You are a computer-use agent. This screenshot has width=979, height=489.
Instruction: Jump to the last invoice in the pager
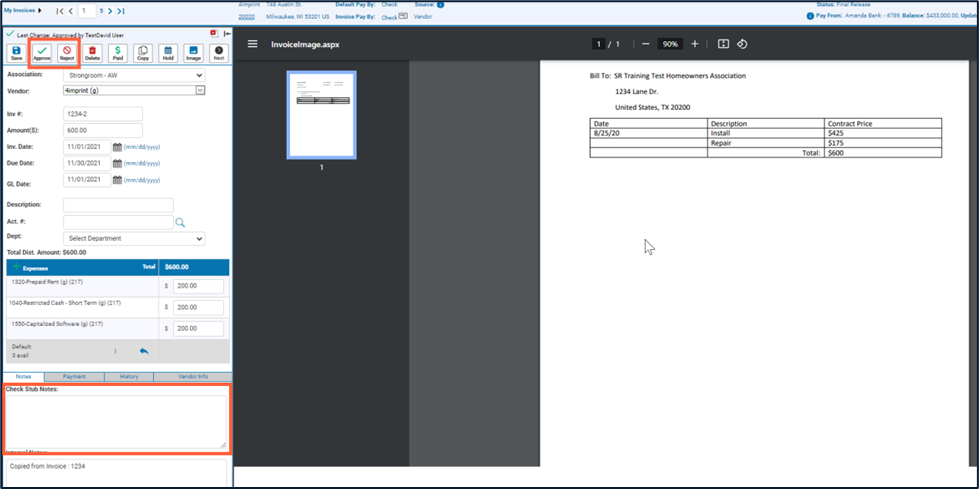click(x=121, y=11)
